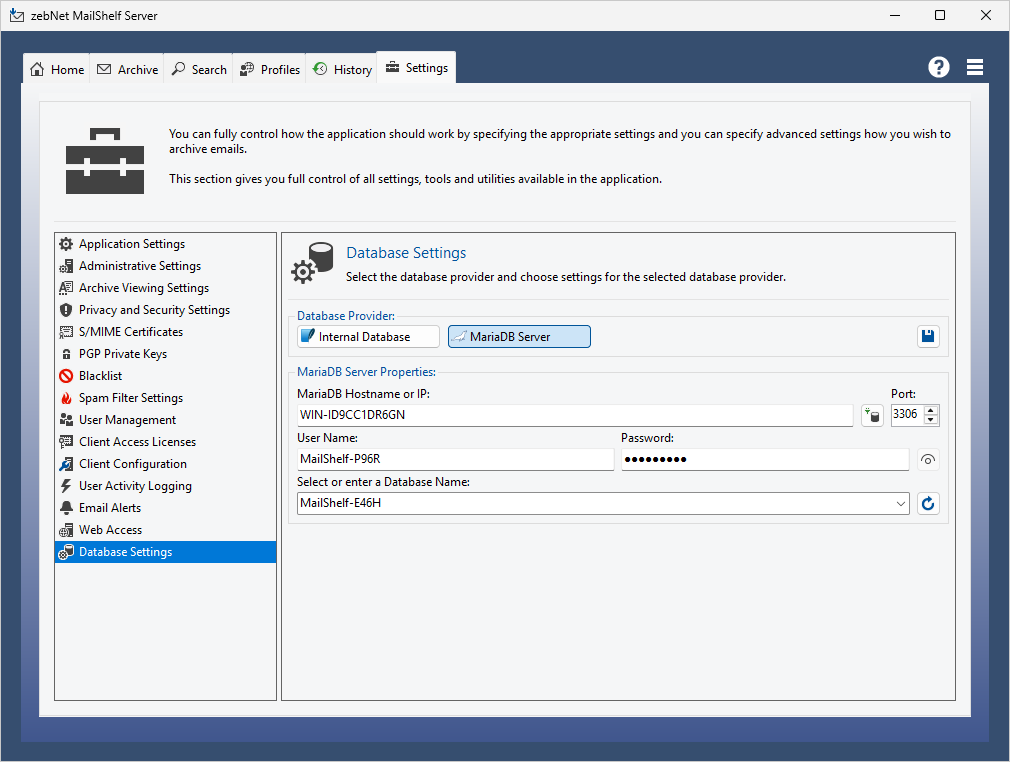Open Email Alerts settings in sidebar
Screen dimensions: 1010x762
tap(110, 508)
